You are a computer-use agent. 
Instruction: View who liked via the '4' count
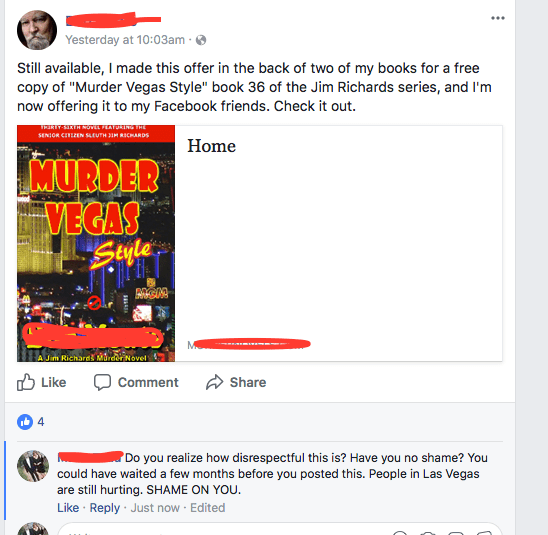click(x=41, y=422)
